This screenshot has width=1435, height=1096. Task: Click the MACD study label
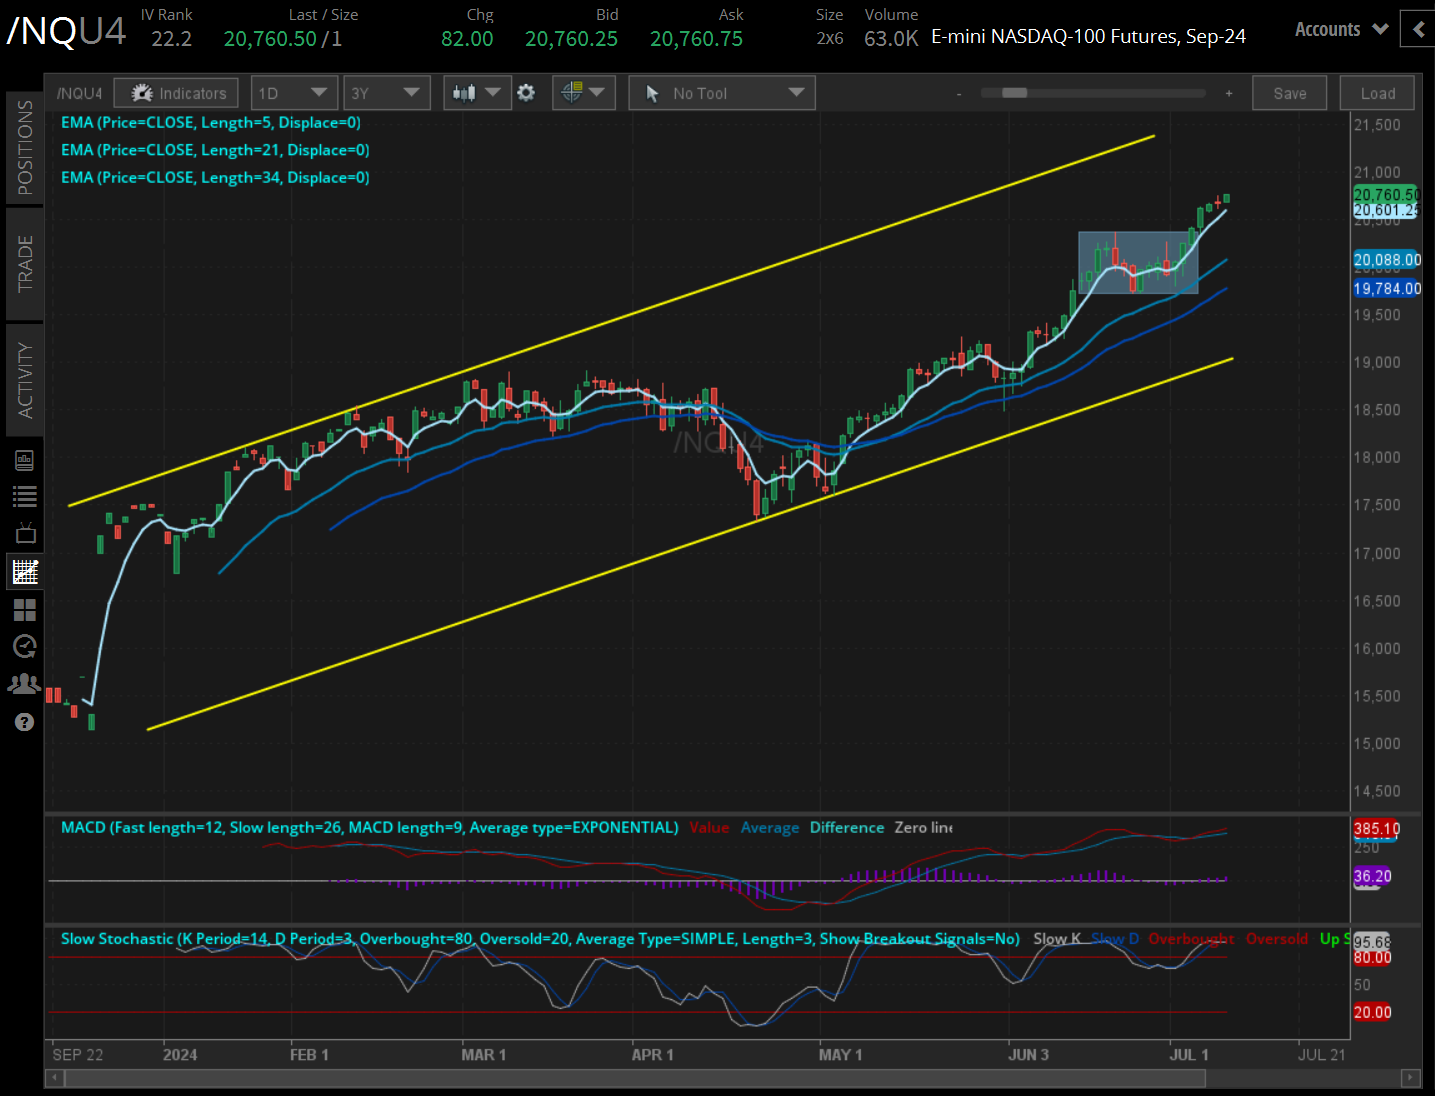tap(369, 827)
